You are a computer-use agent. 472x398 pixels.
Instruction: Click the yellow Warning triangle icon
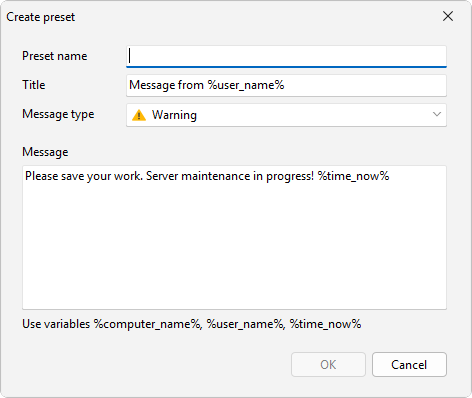click(x=139, y=115)
